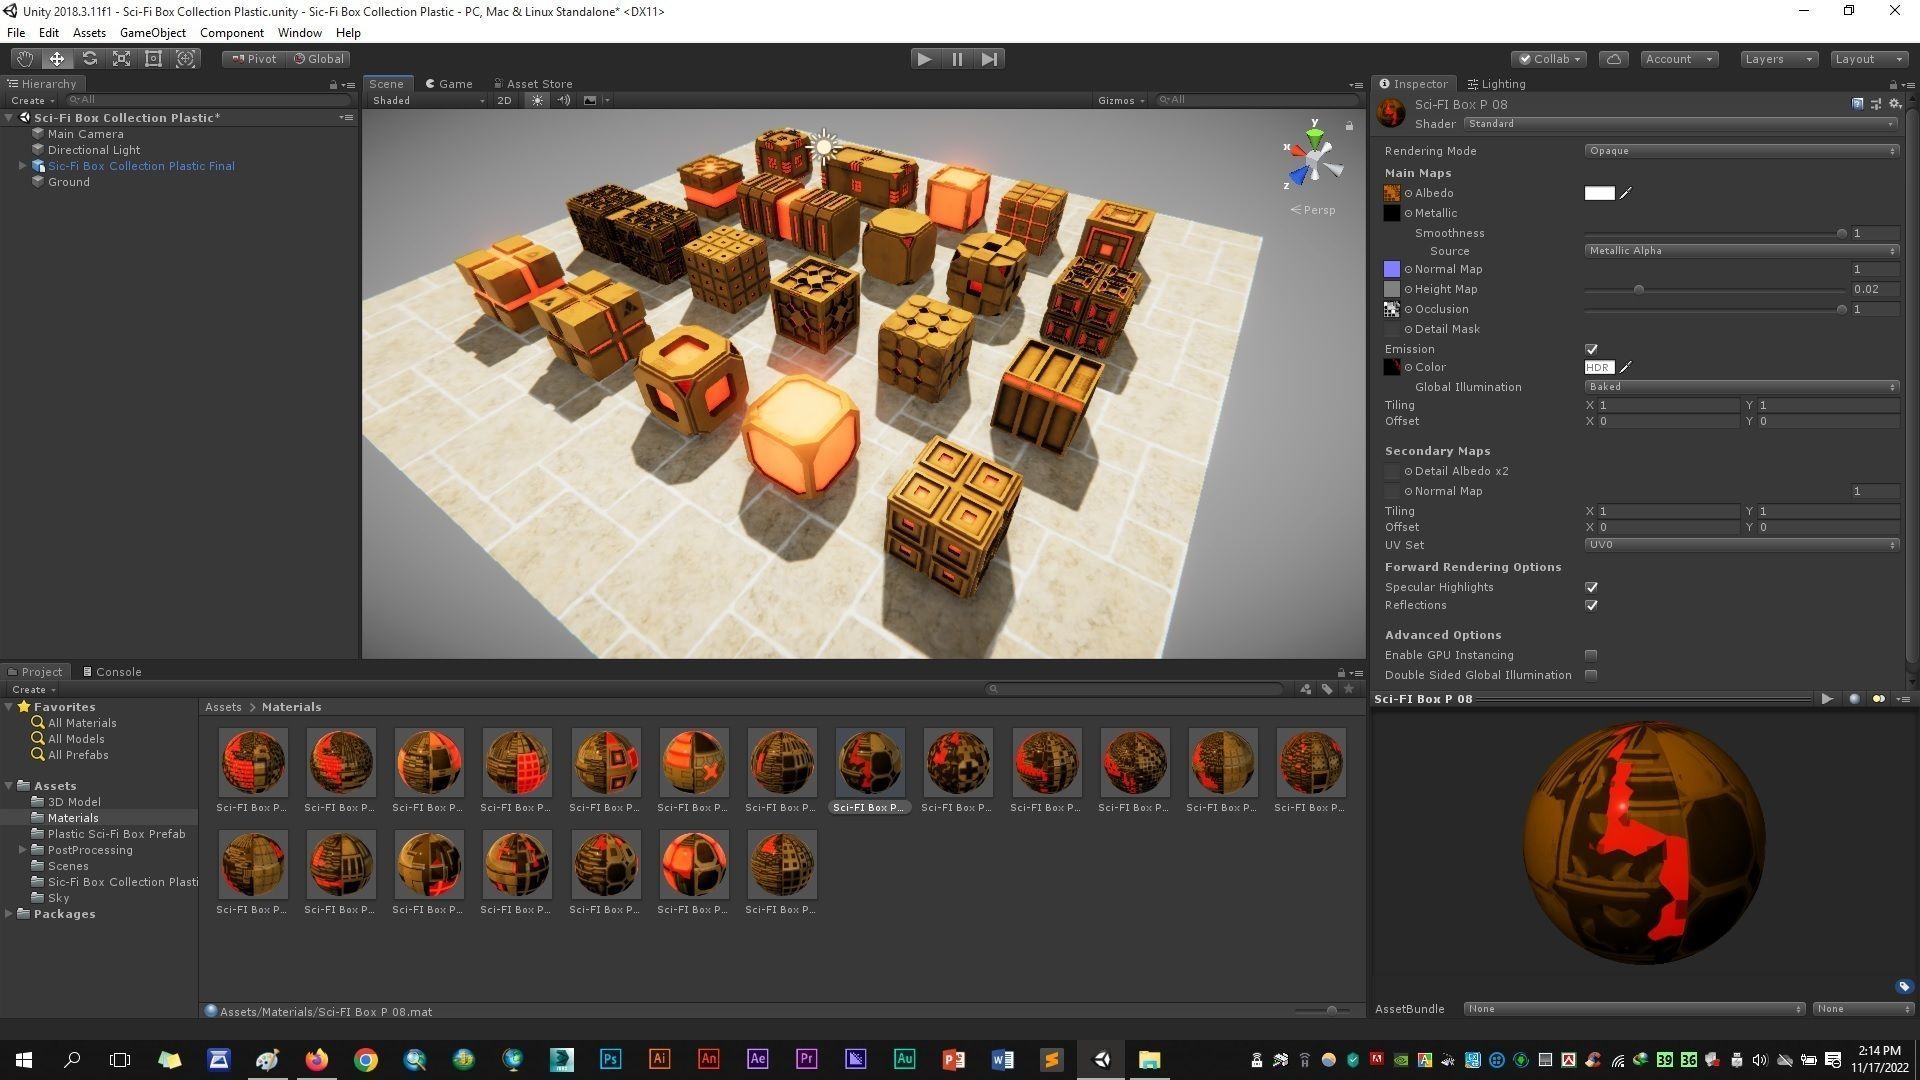The image size is (1920, 1080).
Task: Switch to the Console tab
Action: [112, 672]
